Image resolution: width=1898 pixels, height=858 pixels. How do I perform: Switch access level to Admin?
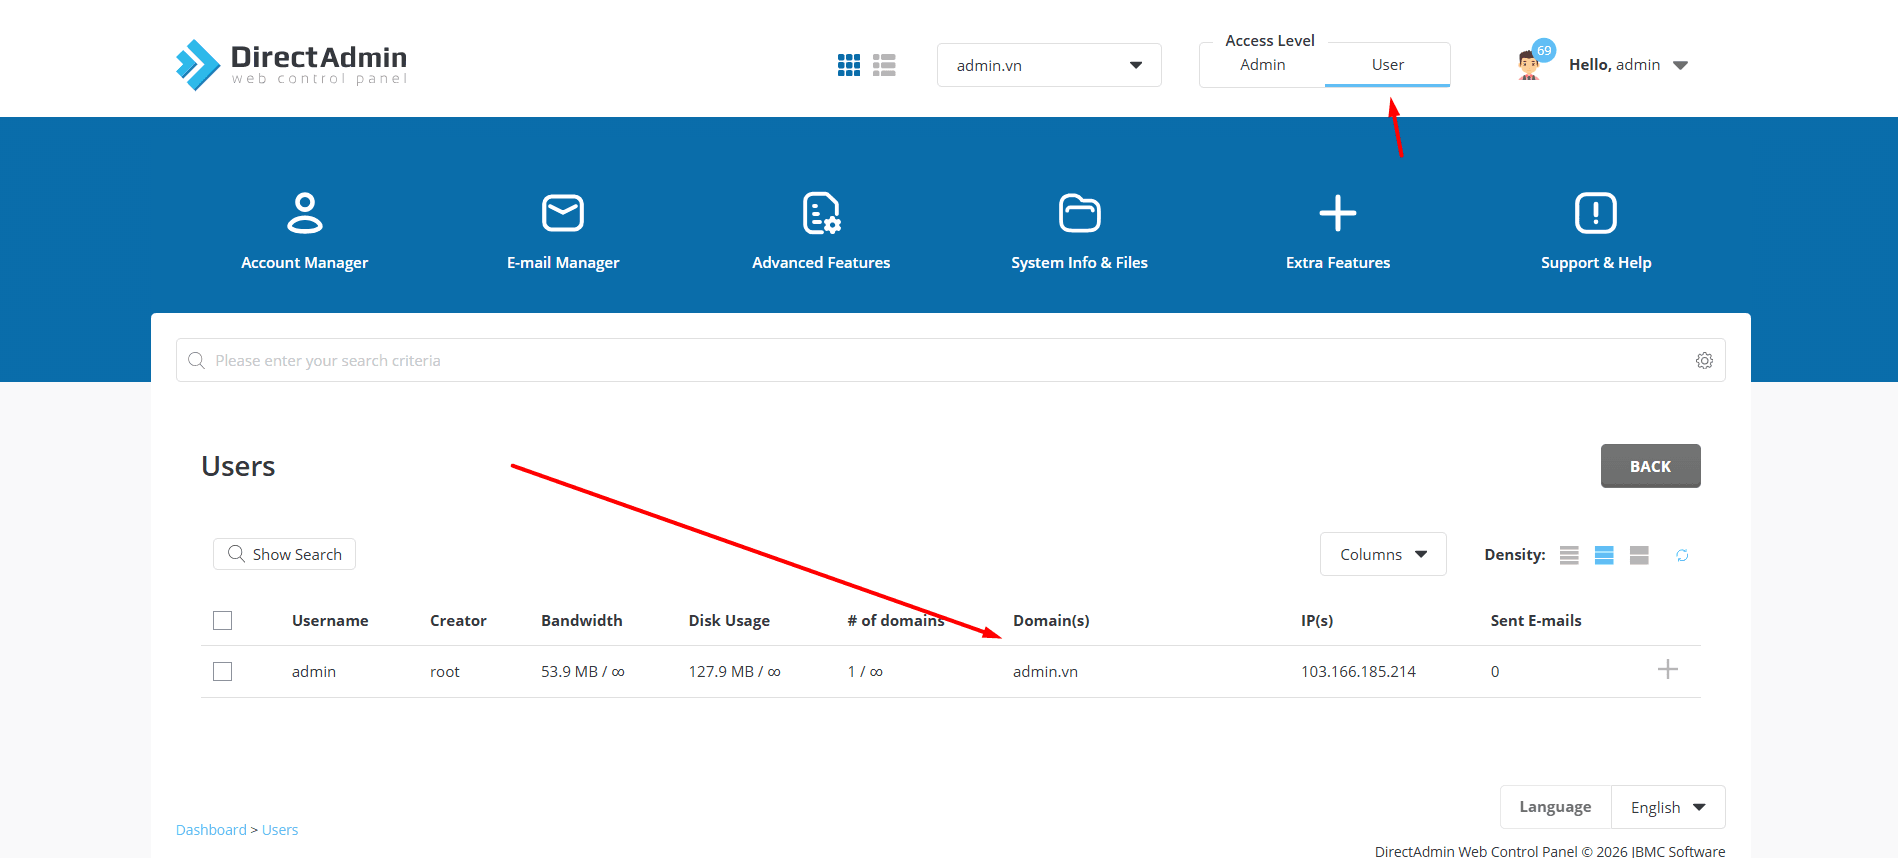point(1262,65)
